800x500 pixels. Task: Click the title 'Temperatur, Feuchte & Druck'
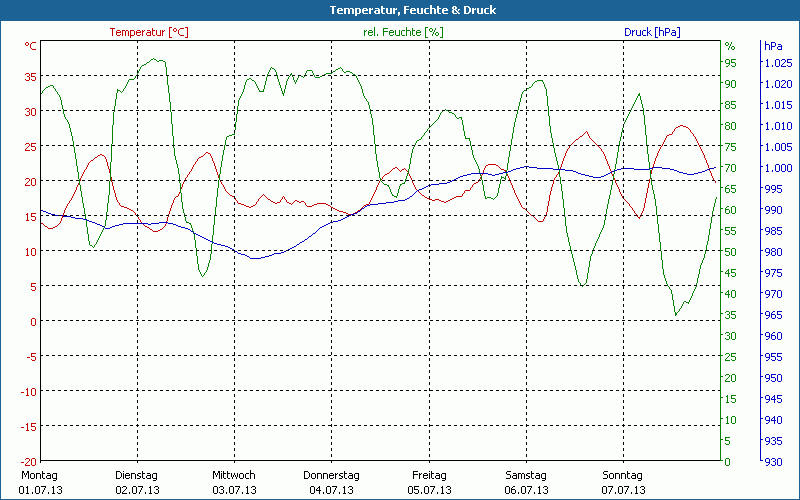413,10
